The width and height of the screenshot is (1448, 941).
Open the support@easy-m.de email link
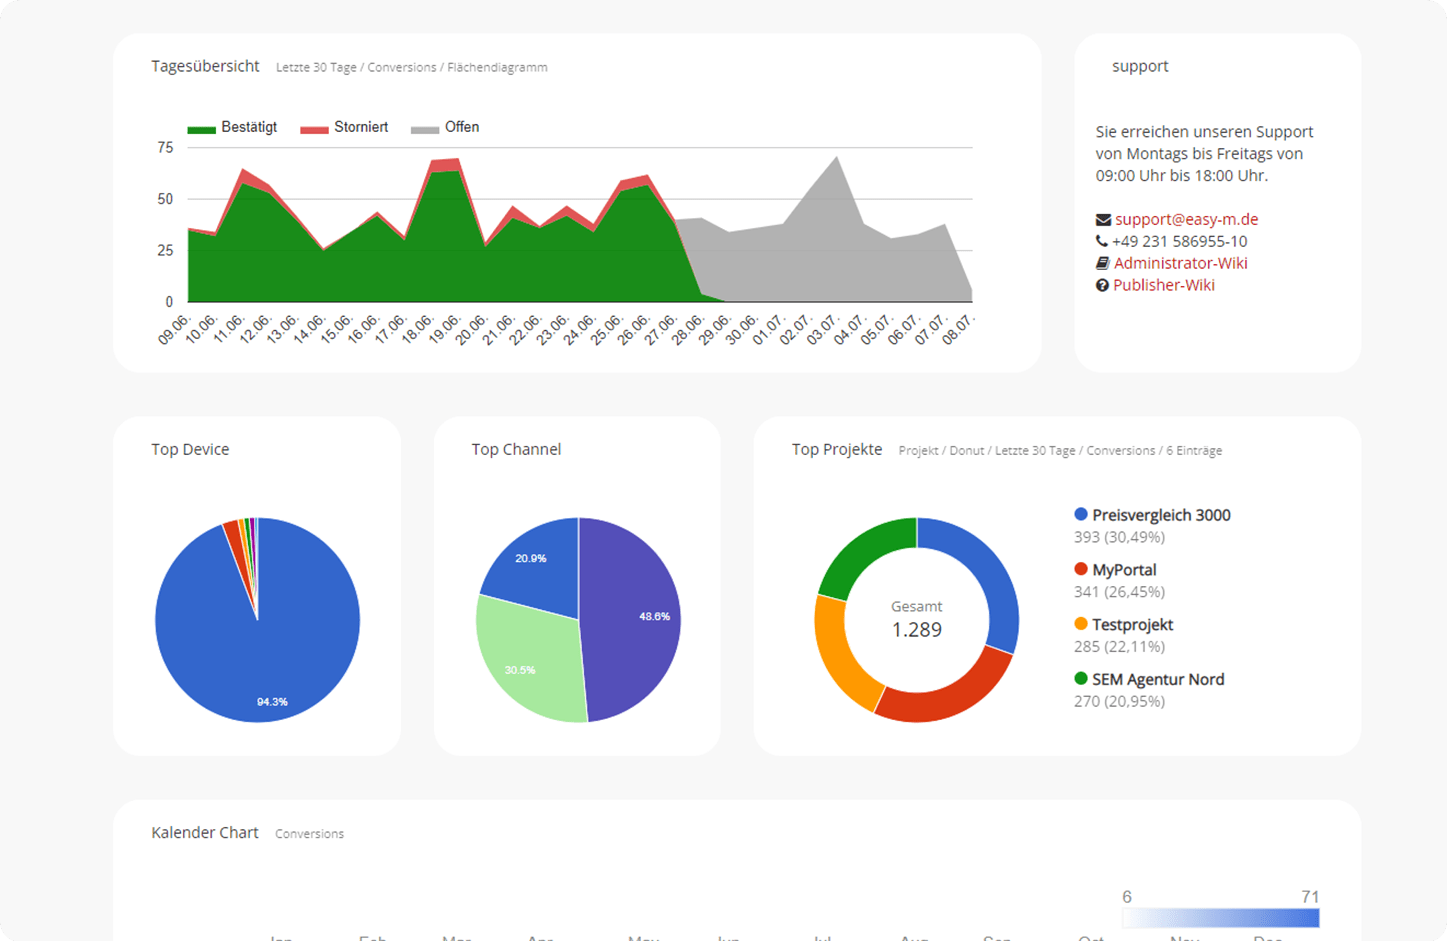1186,220
